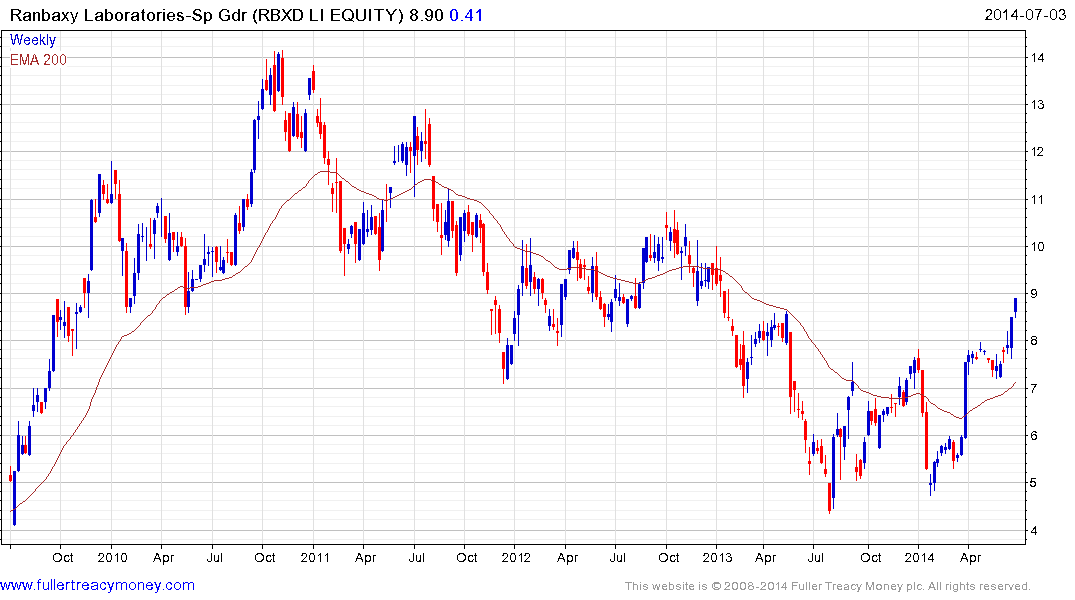Click the chart title Ranbaxy Laboratories-Sp Gdr

click(128, 15)
